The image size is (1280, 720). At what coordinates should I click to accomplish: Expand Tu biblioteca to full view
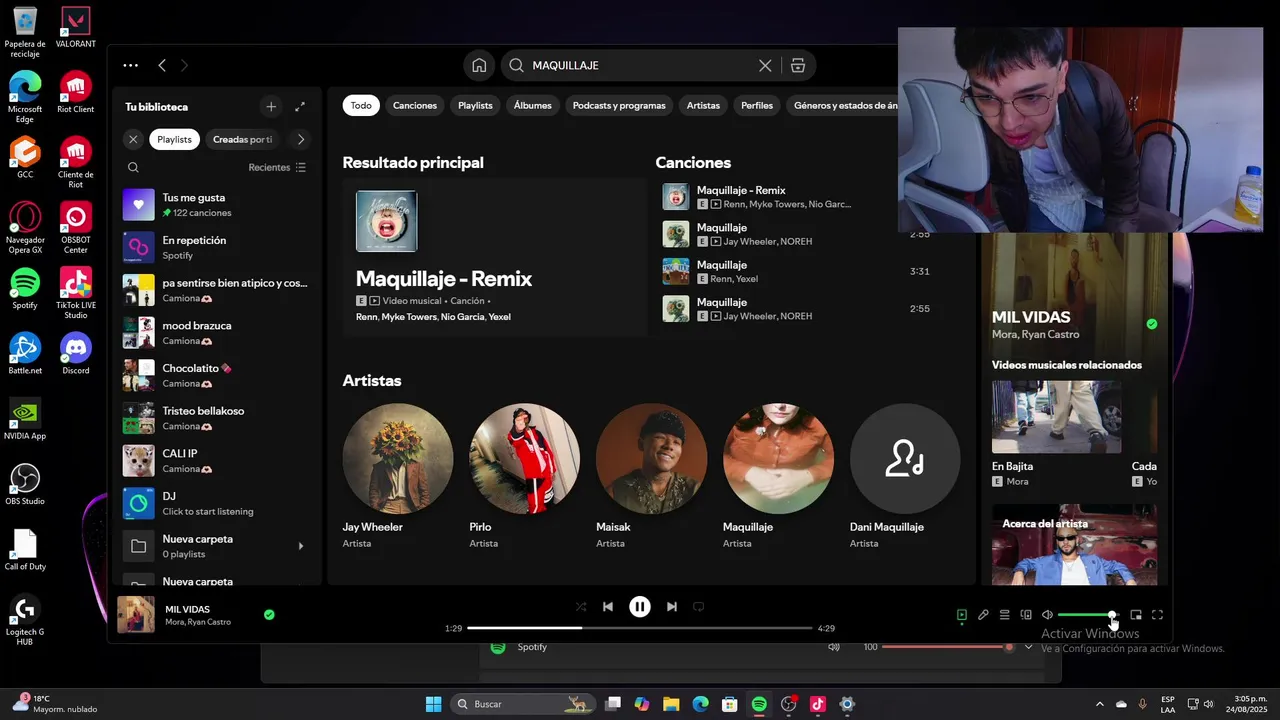click(300, 106)
